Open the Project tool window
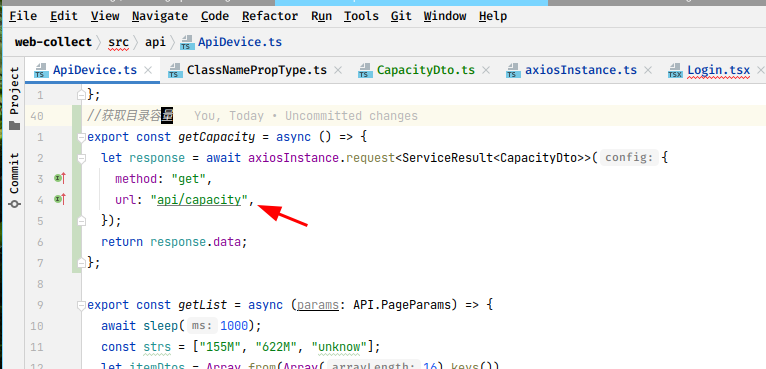The height and width of the screenshot is (369, 766). [x=15, y=98]
